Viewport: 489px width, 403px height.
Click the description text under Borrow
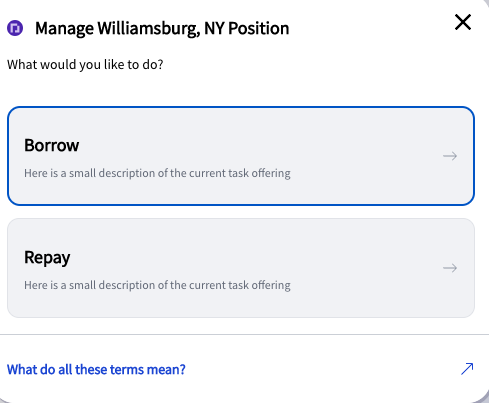point(157,173)
